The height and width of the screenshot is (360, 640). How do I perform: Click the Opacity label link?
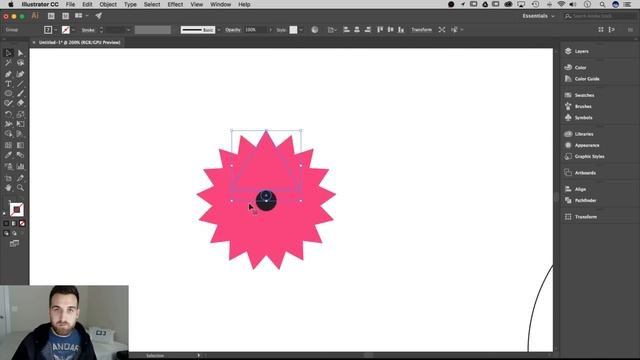coord(233,30)
